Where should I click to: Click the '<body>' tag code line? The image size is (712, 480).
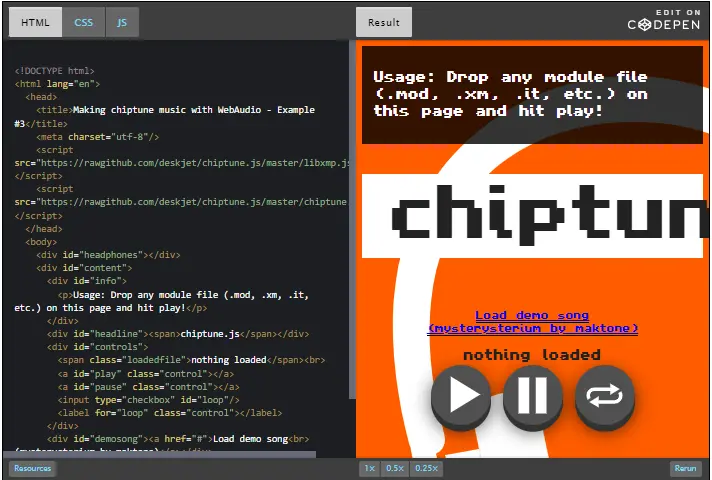point(41,242)
